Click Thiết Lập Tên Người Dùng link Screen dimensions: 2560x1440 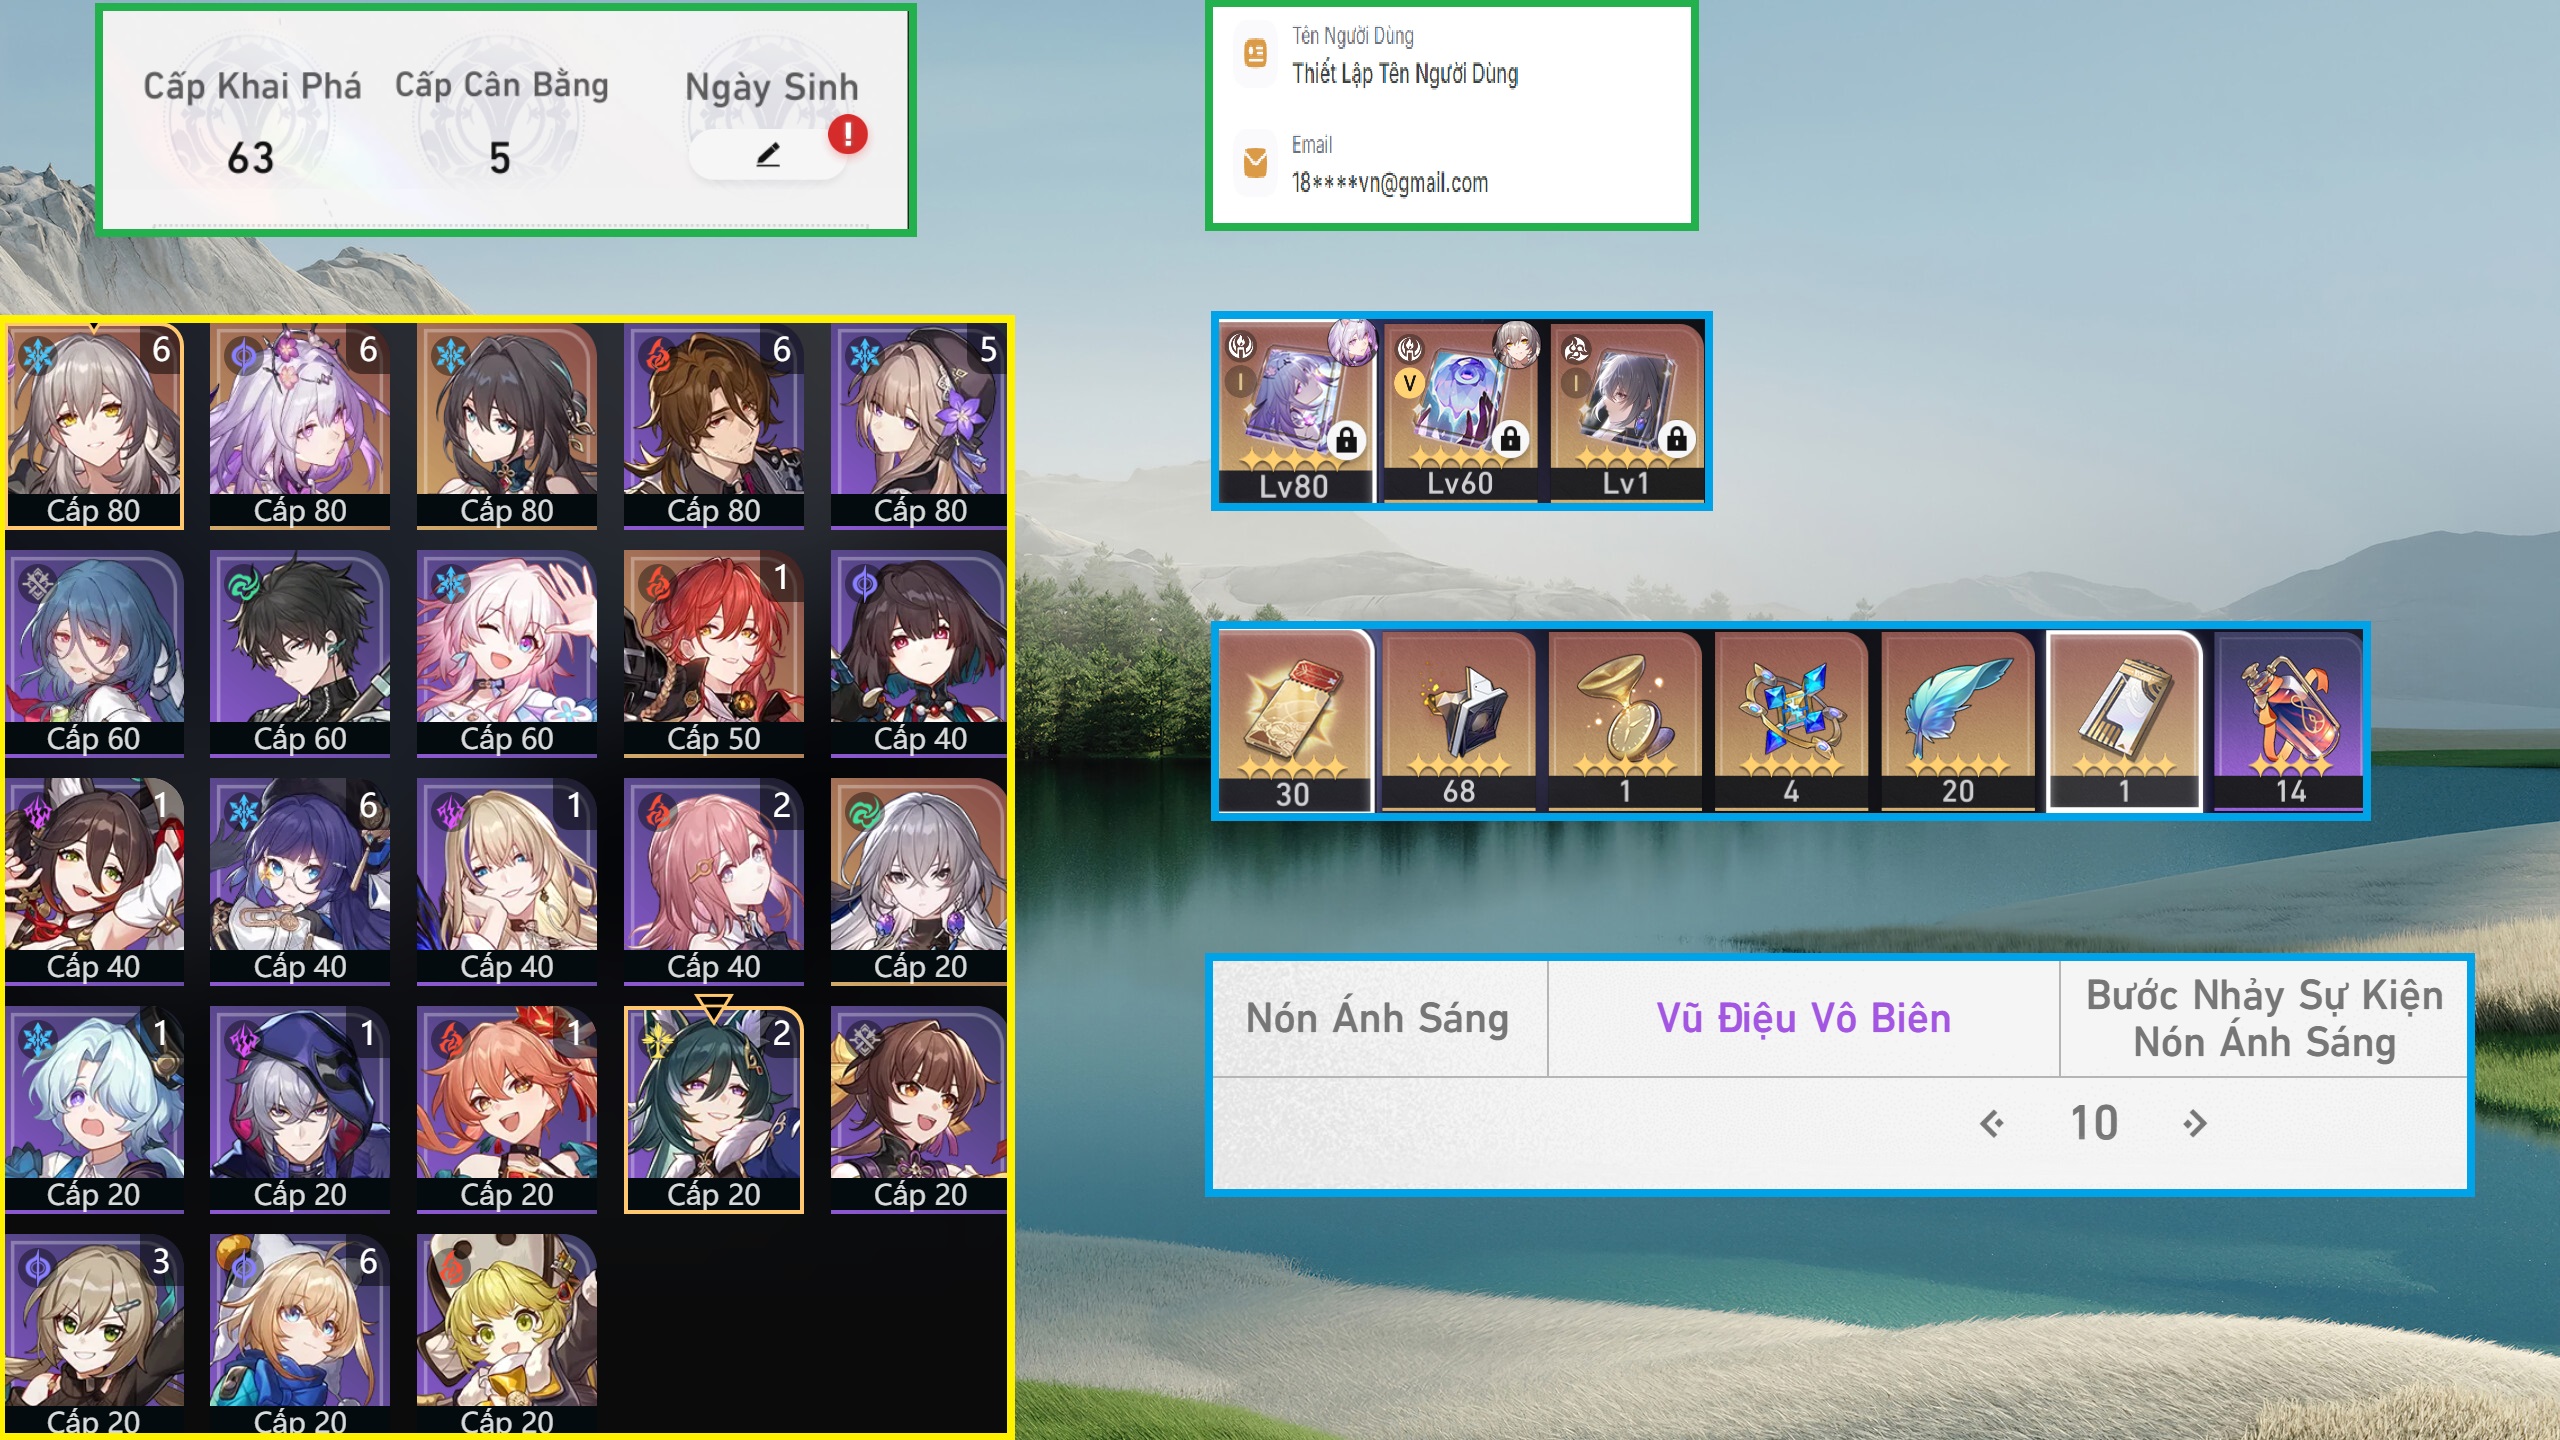1405,74
